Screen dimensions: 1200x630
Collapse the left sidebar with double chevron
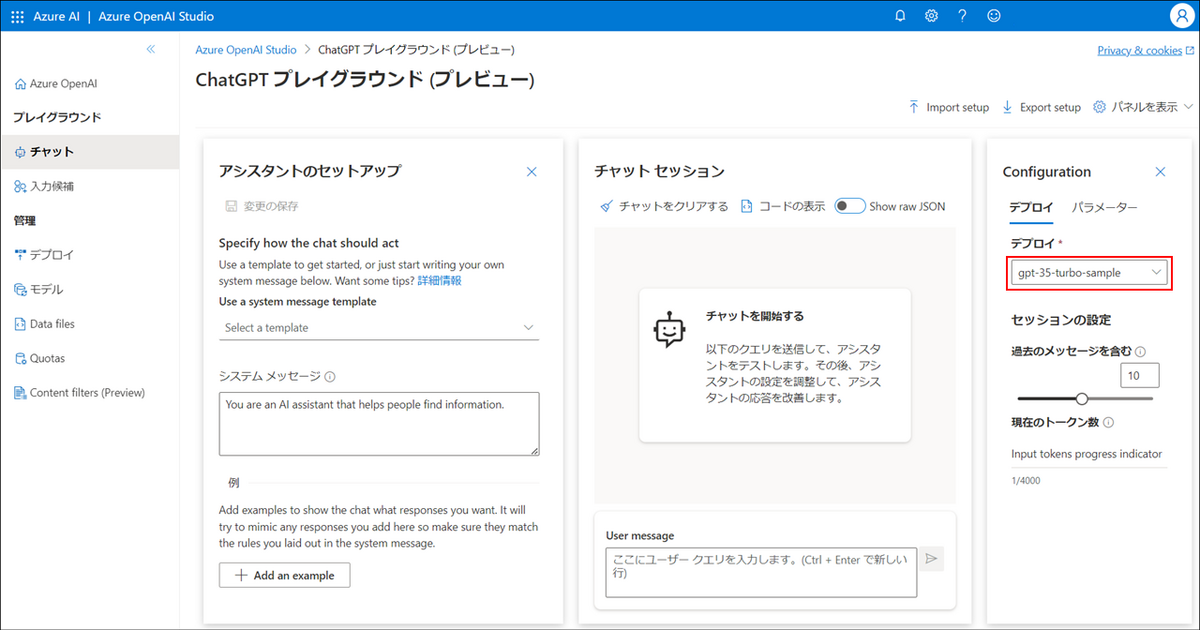pos(151,49)
